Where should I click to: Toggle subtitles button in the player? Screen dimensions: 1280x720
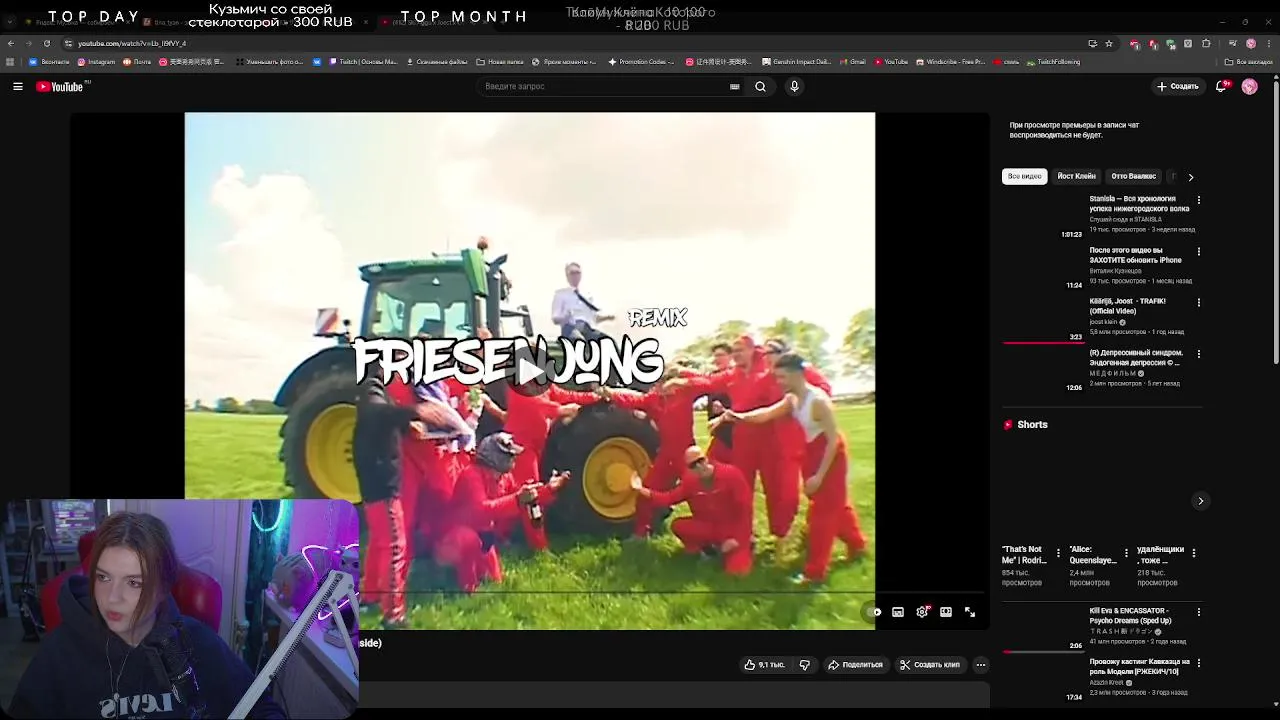[x=898, y=612]
